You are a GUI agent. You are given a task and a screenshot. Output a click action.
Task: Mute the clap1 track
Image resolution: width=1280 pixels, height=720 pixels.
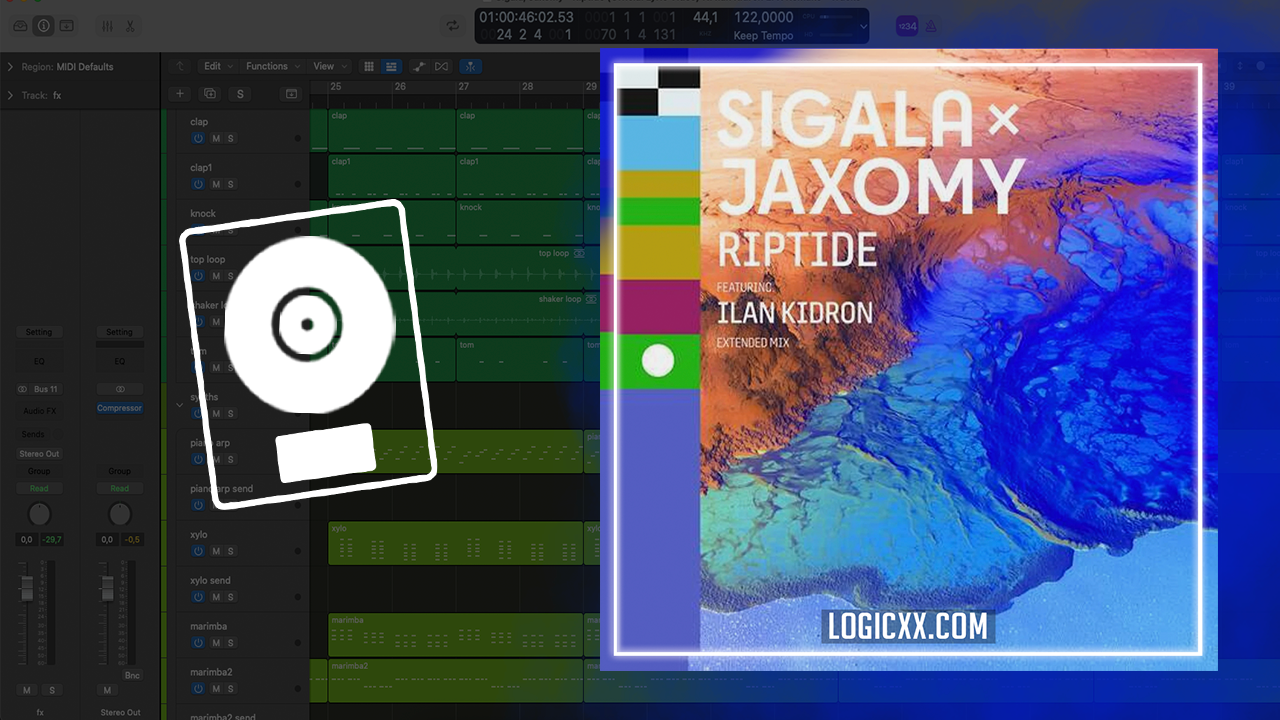[216, 184]
